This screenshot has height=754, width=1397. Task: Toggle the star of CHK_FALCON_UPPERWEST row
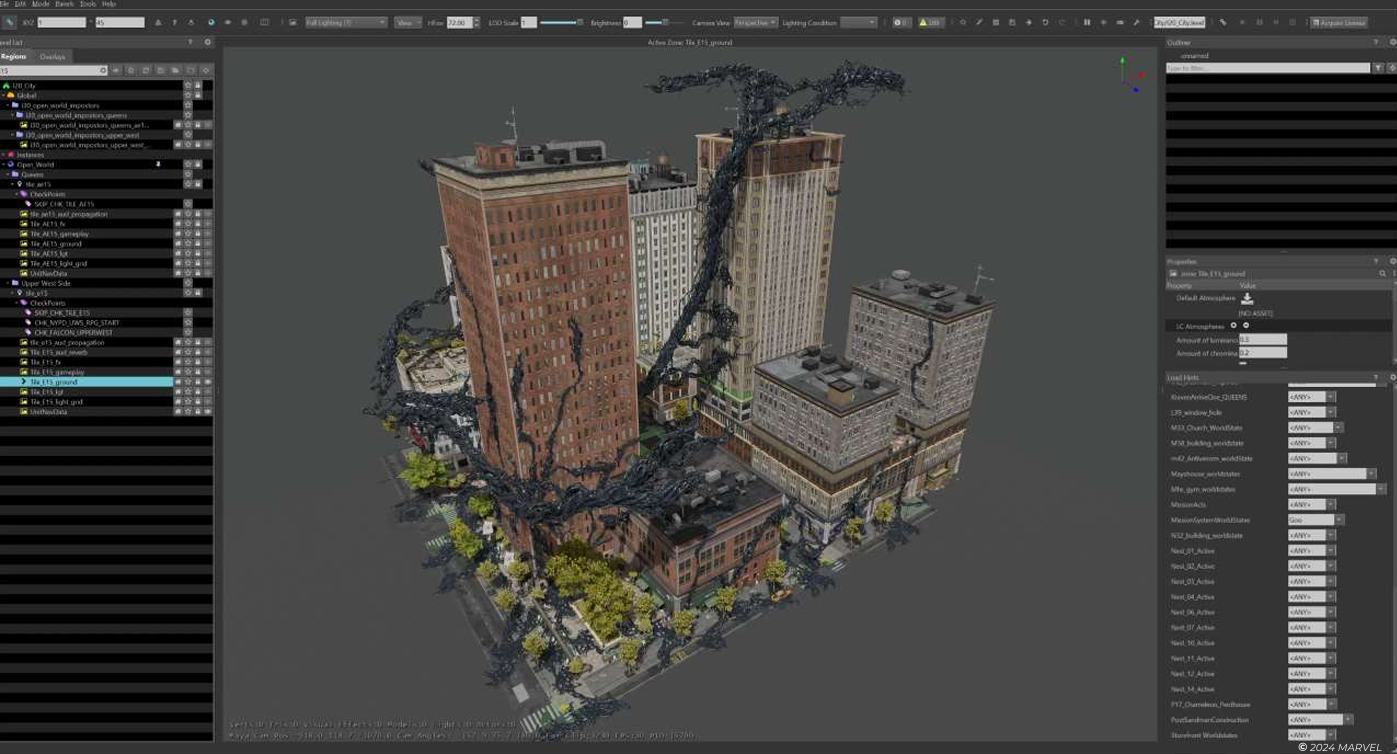click(188, 332)
